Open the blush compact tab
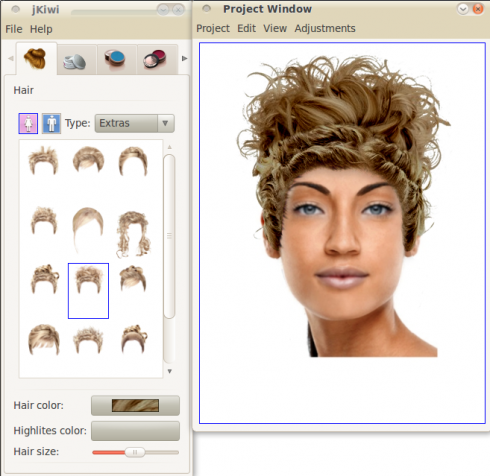 156,60
